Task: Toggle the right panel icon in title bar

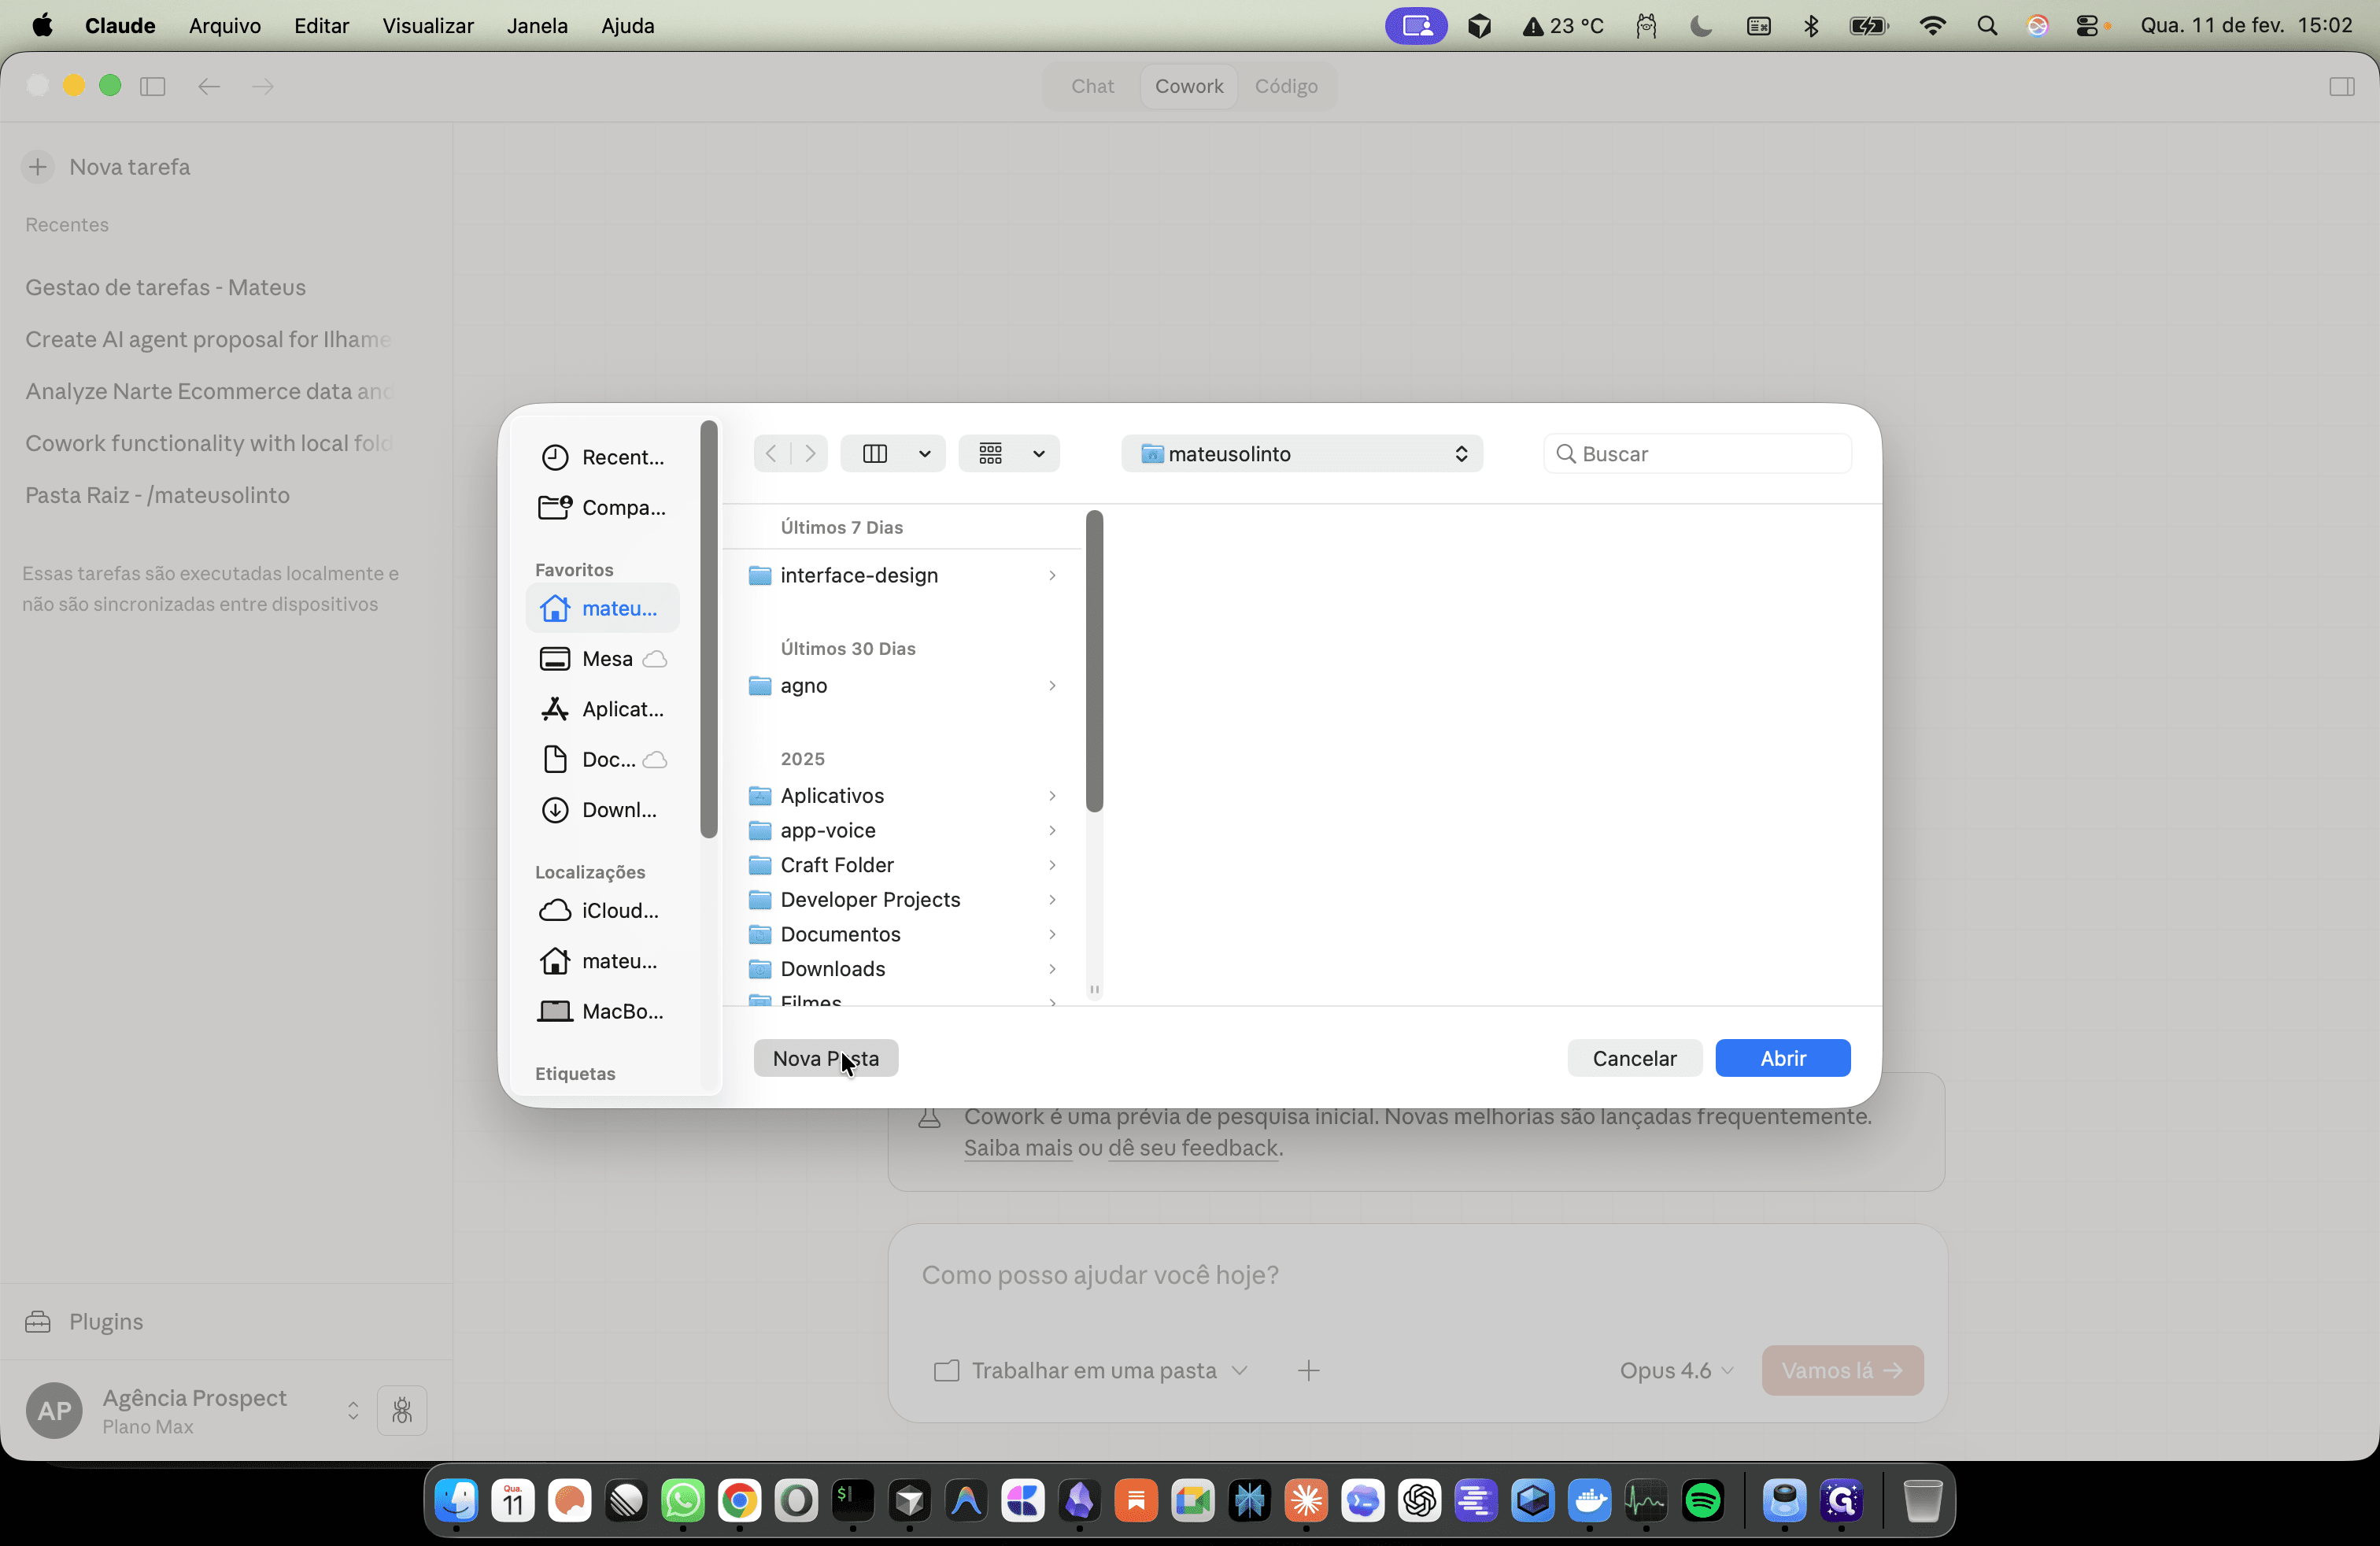Action: point(2341,86)
